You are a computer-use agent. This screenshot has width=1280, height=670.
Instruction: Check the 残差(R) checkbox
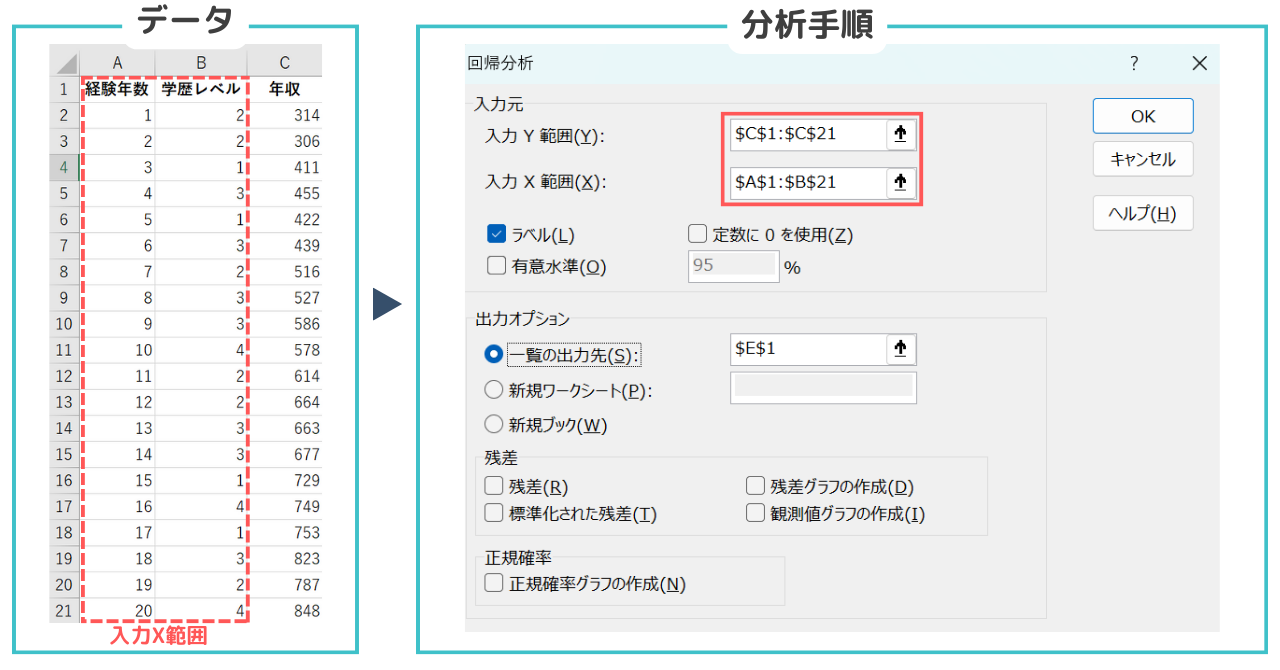493,487
